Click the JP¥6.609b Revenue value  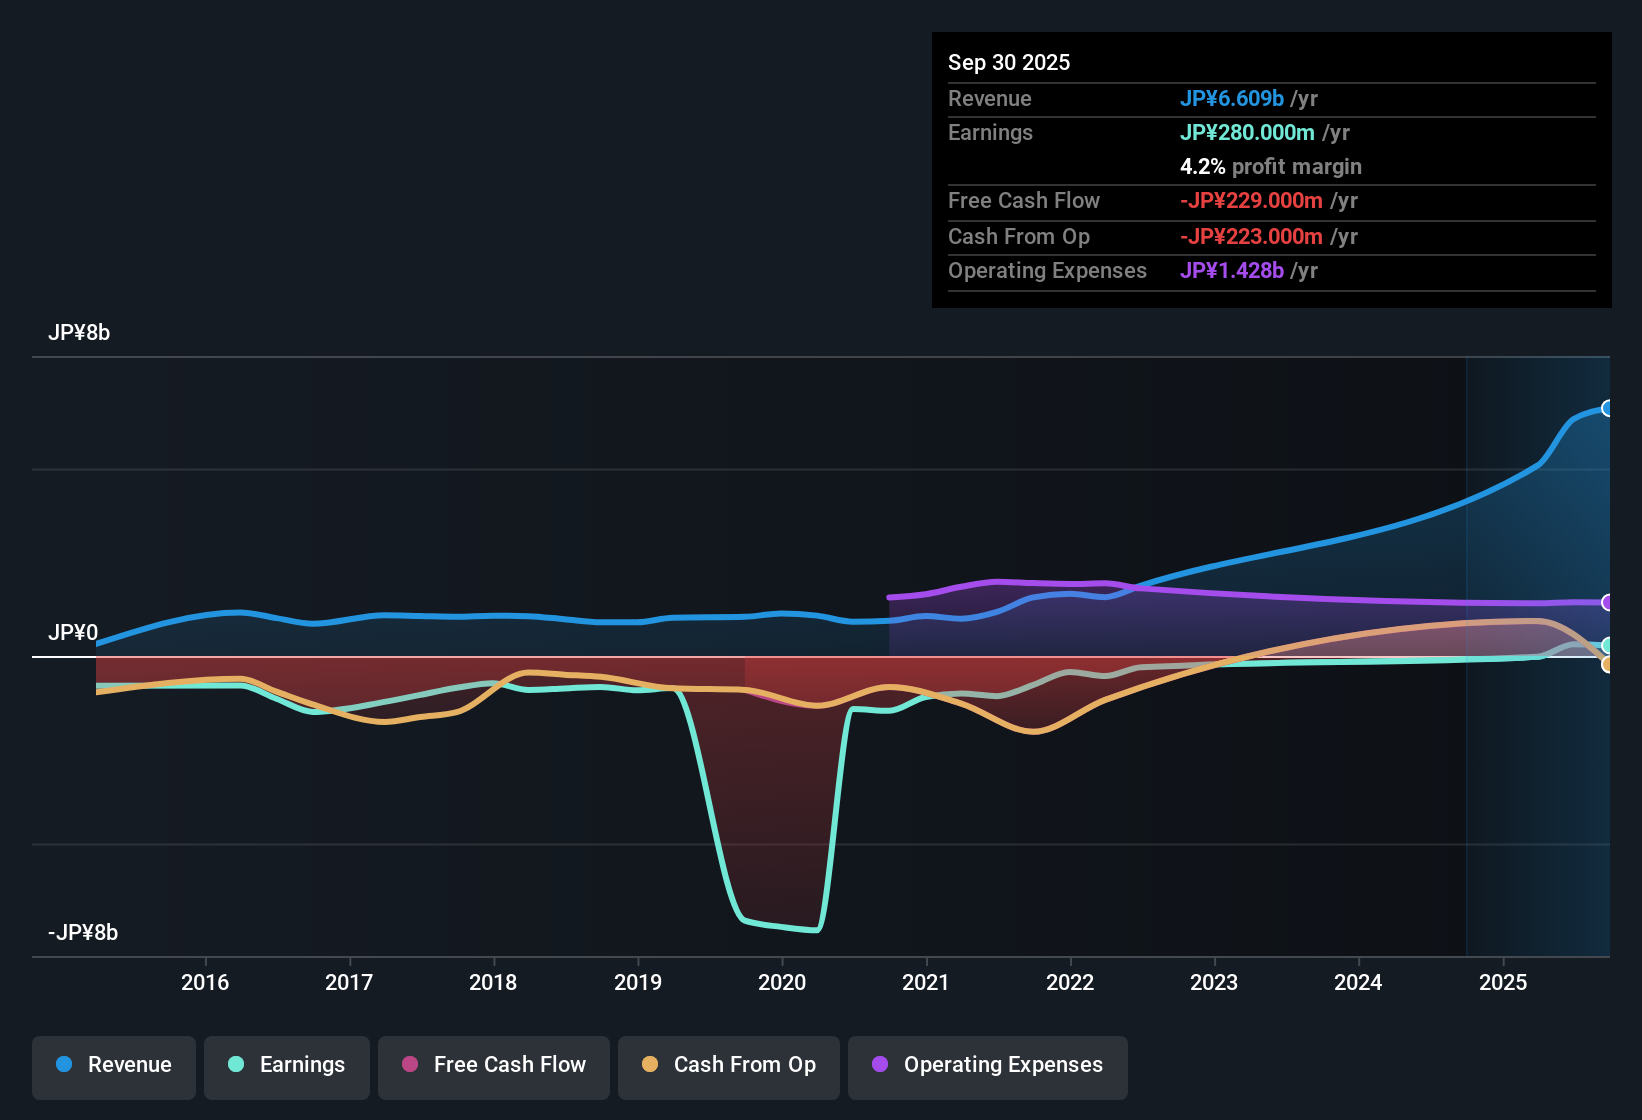tap(1232, 98)
